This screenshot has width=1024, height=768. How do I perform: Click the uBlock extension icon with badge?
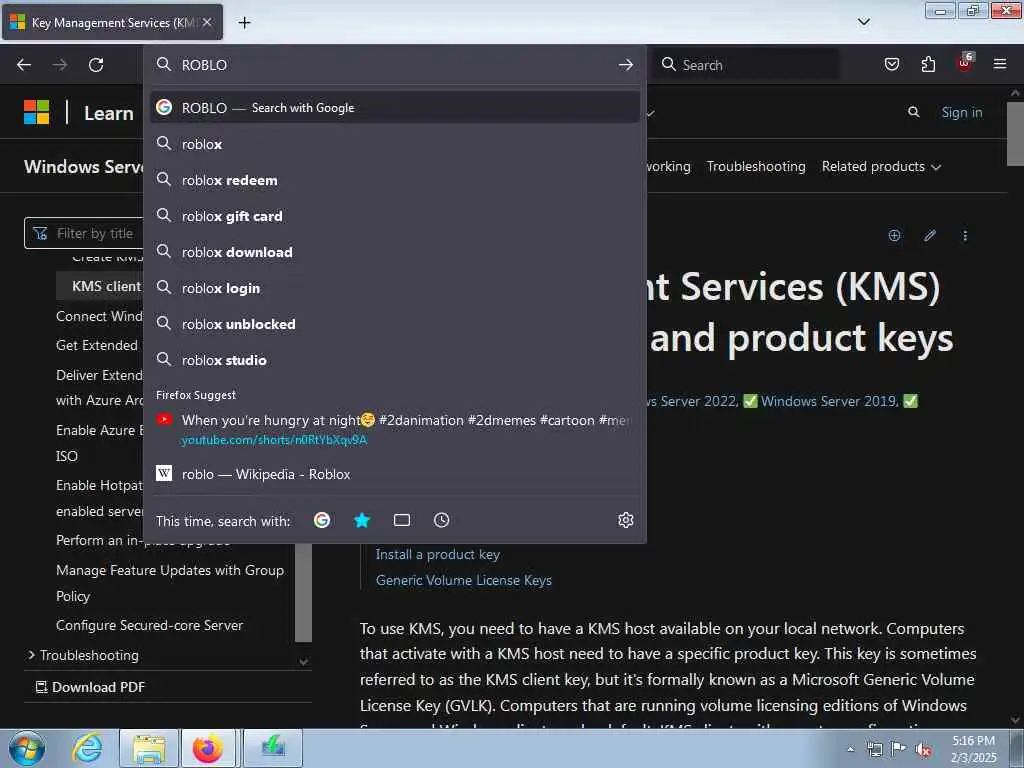[965, 63]
